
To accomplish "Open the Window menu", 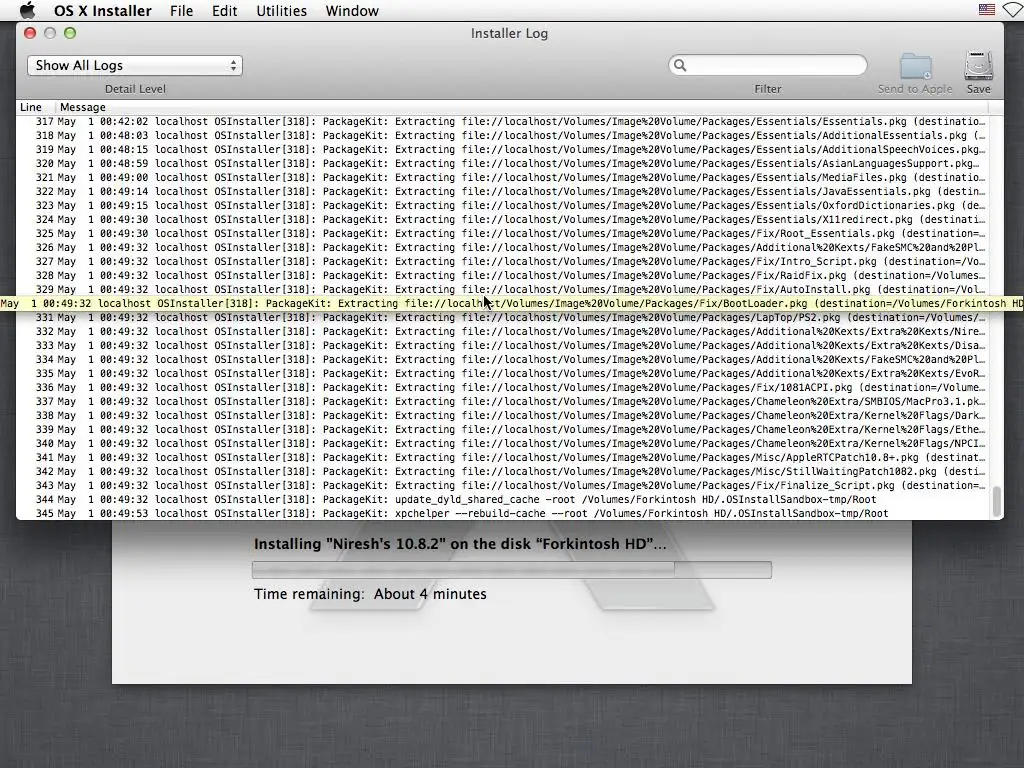I will click(x=352, y=11).
